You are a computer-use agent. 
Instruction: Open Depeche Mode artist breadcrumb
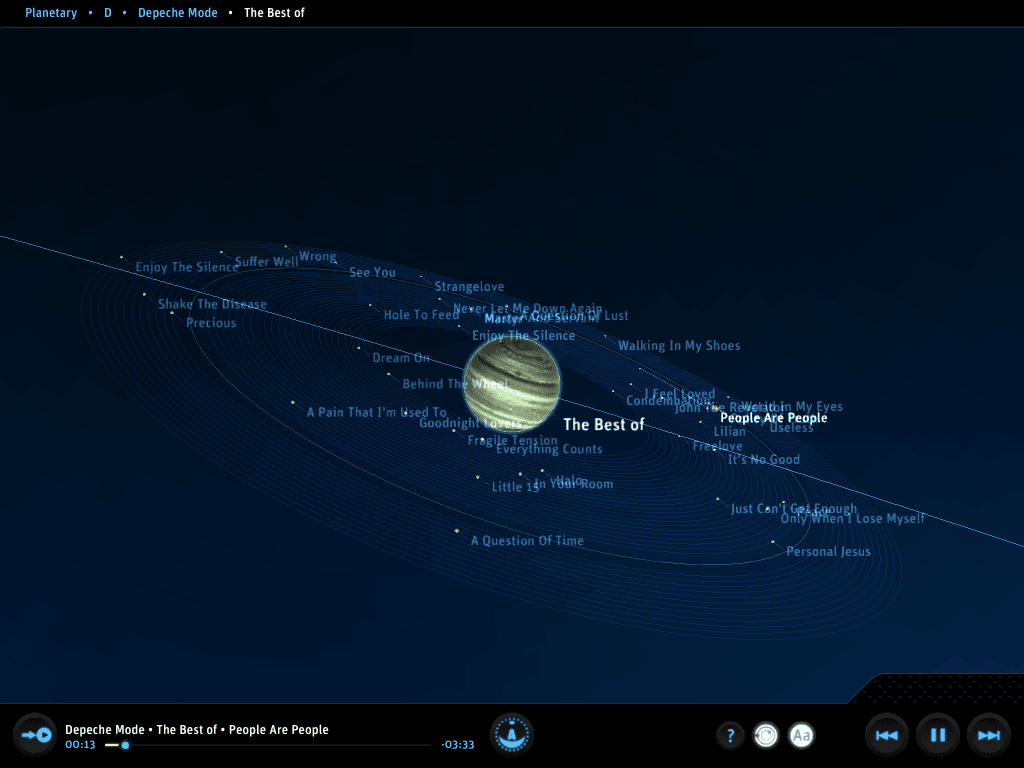(x=178, y=12)
